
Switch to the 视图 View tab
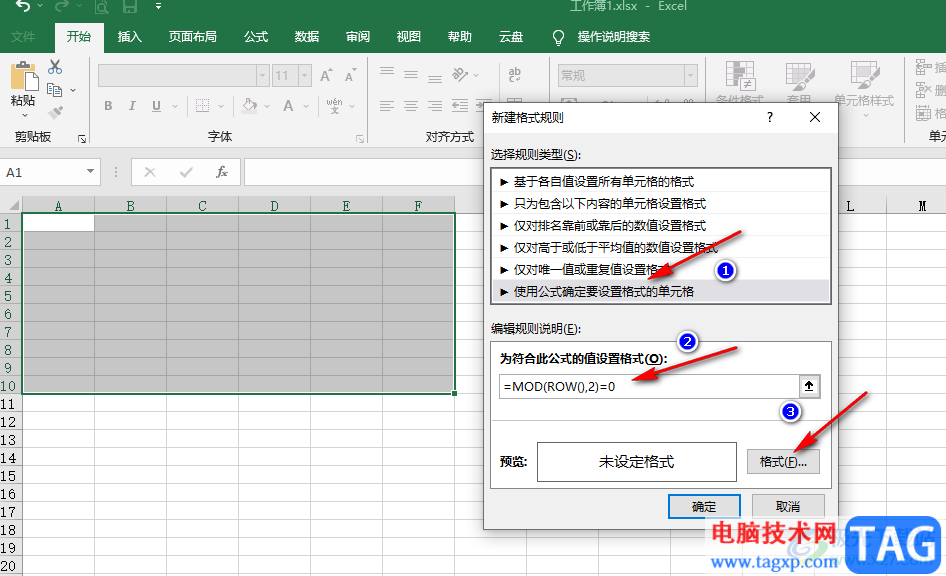408,37
